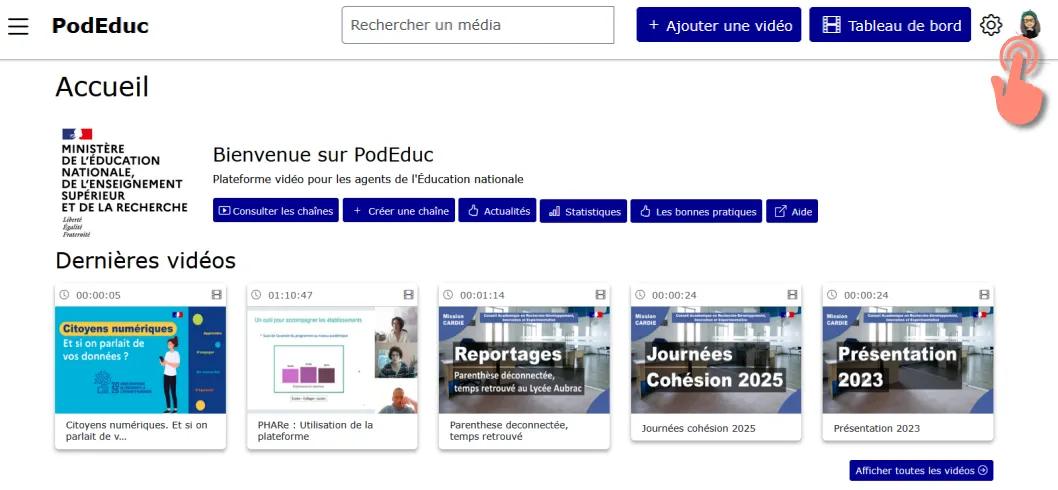
Task: Open PHARe plateforme video thumbnail
Action: point(332,360)
